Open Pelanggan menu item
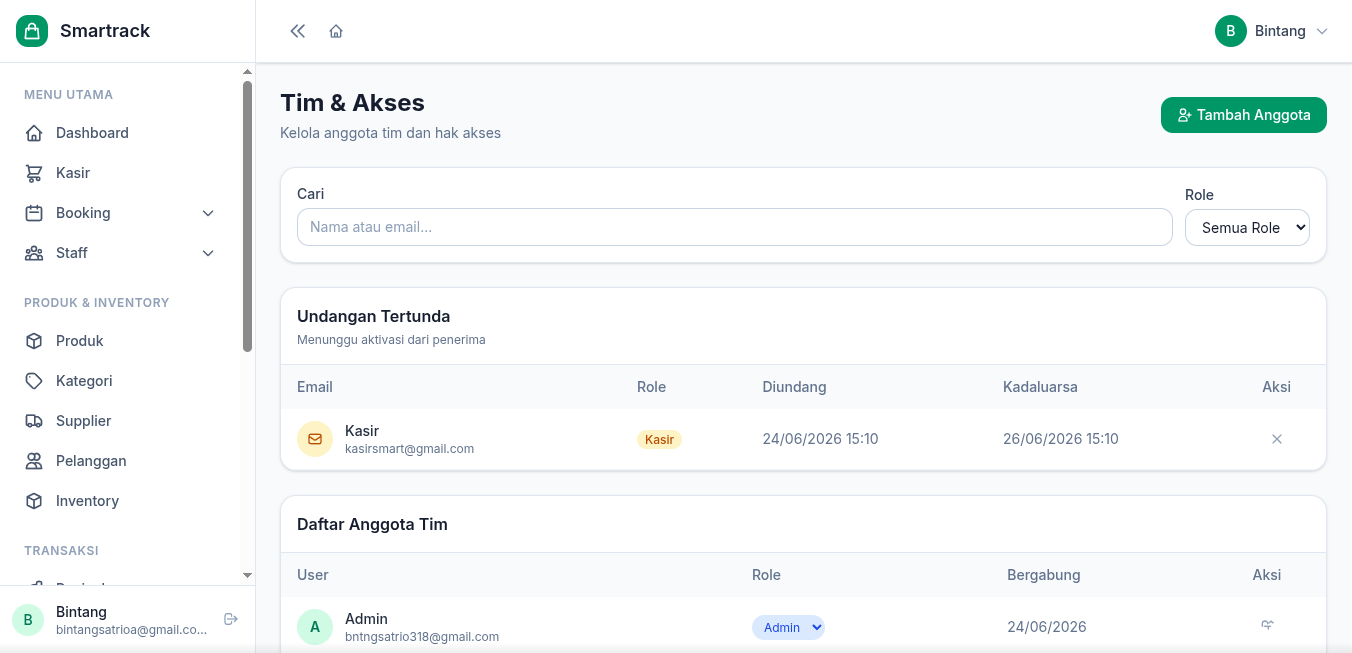The image size is (1352, 653). pos(120,461)
